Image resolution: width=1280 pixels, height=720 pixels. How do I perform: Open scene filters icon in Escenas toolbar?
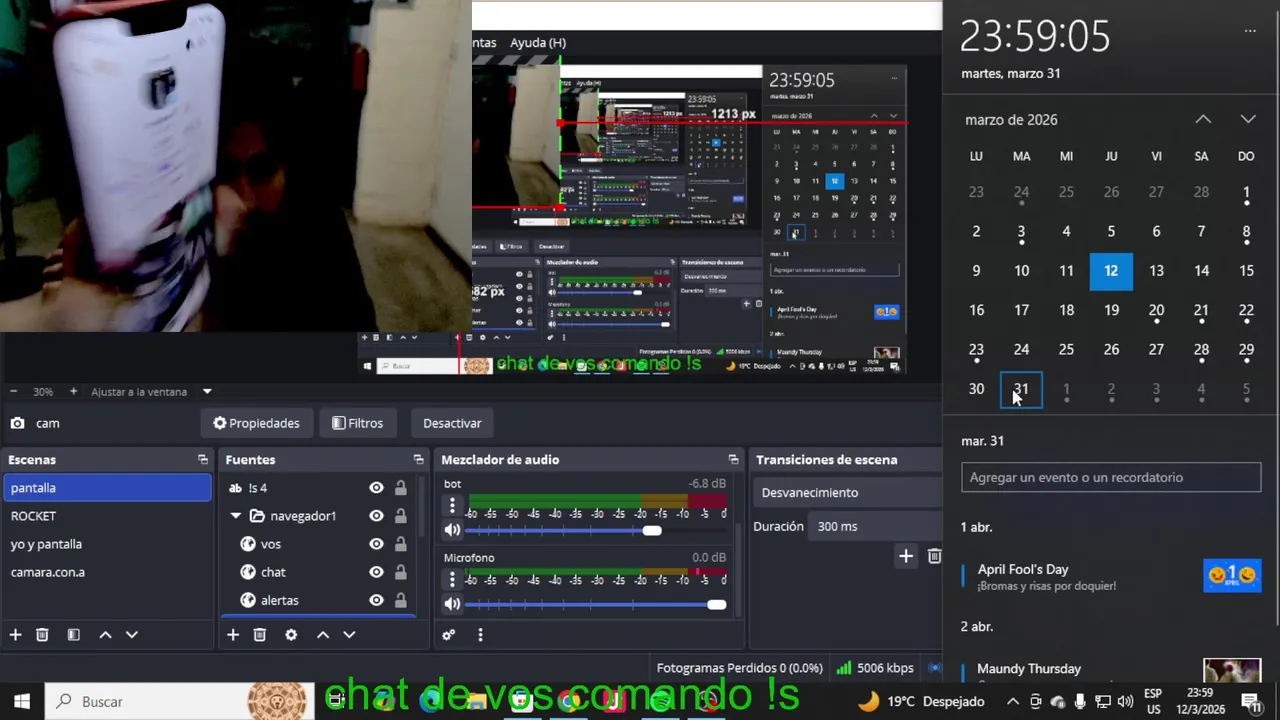pyautogui.click(x=73, y=635)
